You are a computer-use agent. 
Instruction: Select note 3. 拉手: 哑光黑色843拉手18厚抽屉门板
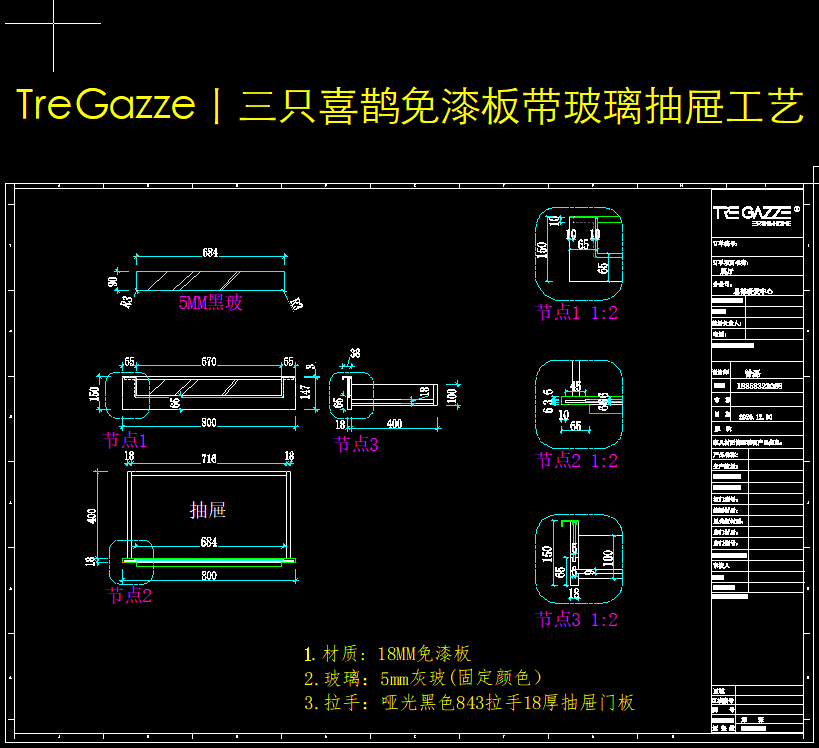469,703
